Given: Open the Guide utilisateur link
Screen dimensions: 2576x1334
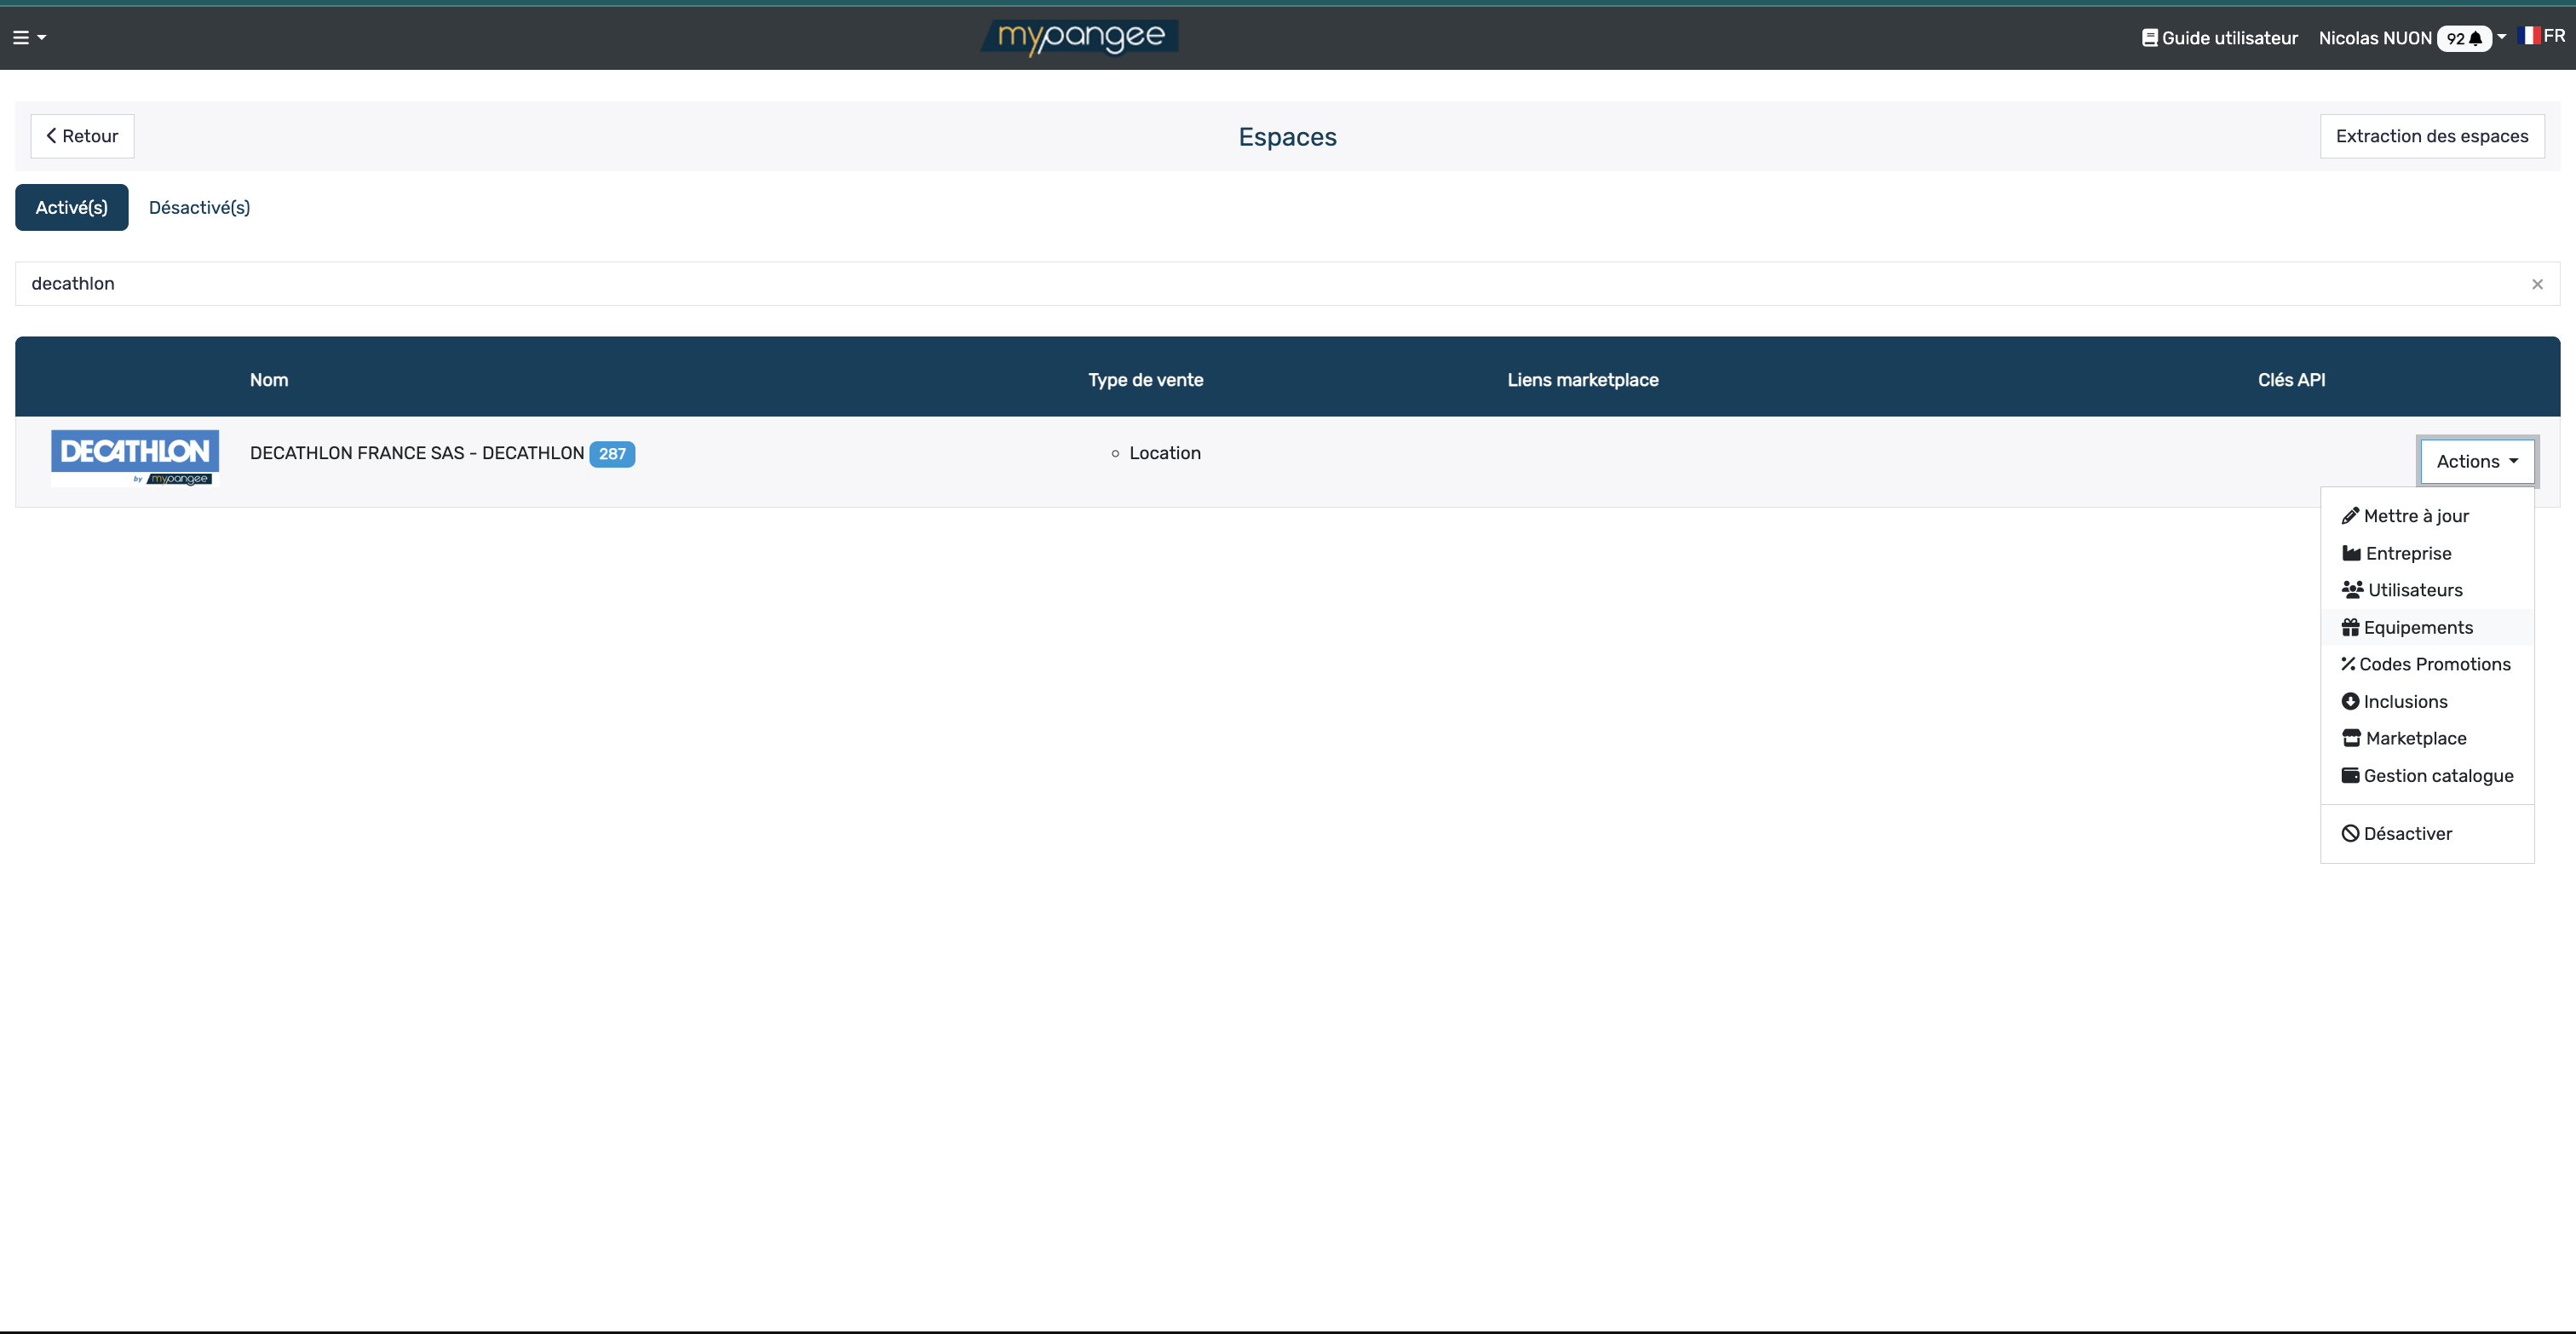Looking at the screenshot, I should [2219, 38].
